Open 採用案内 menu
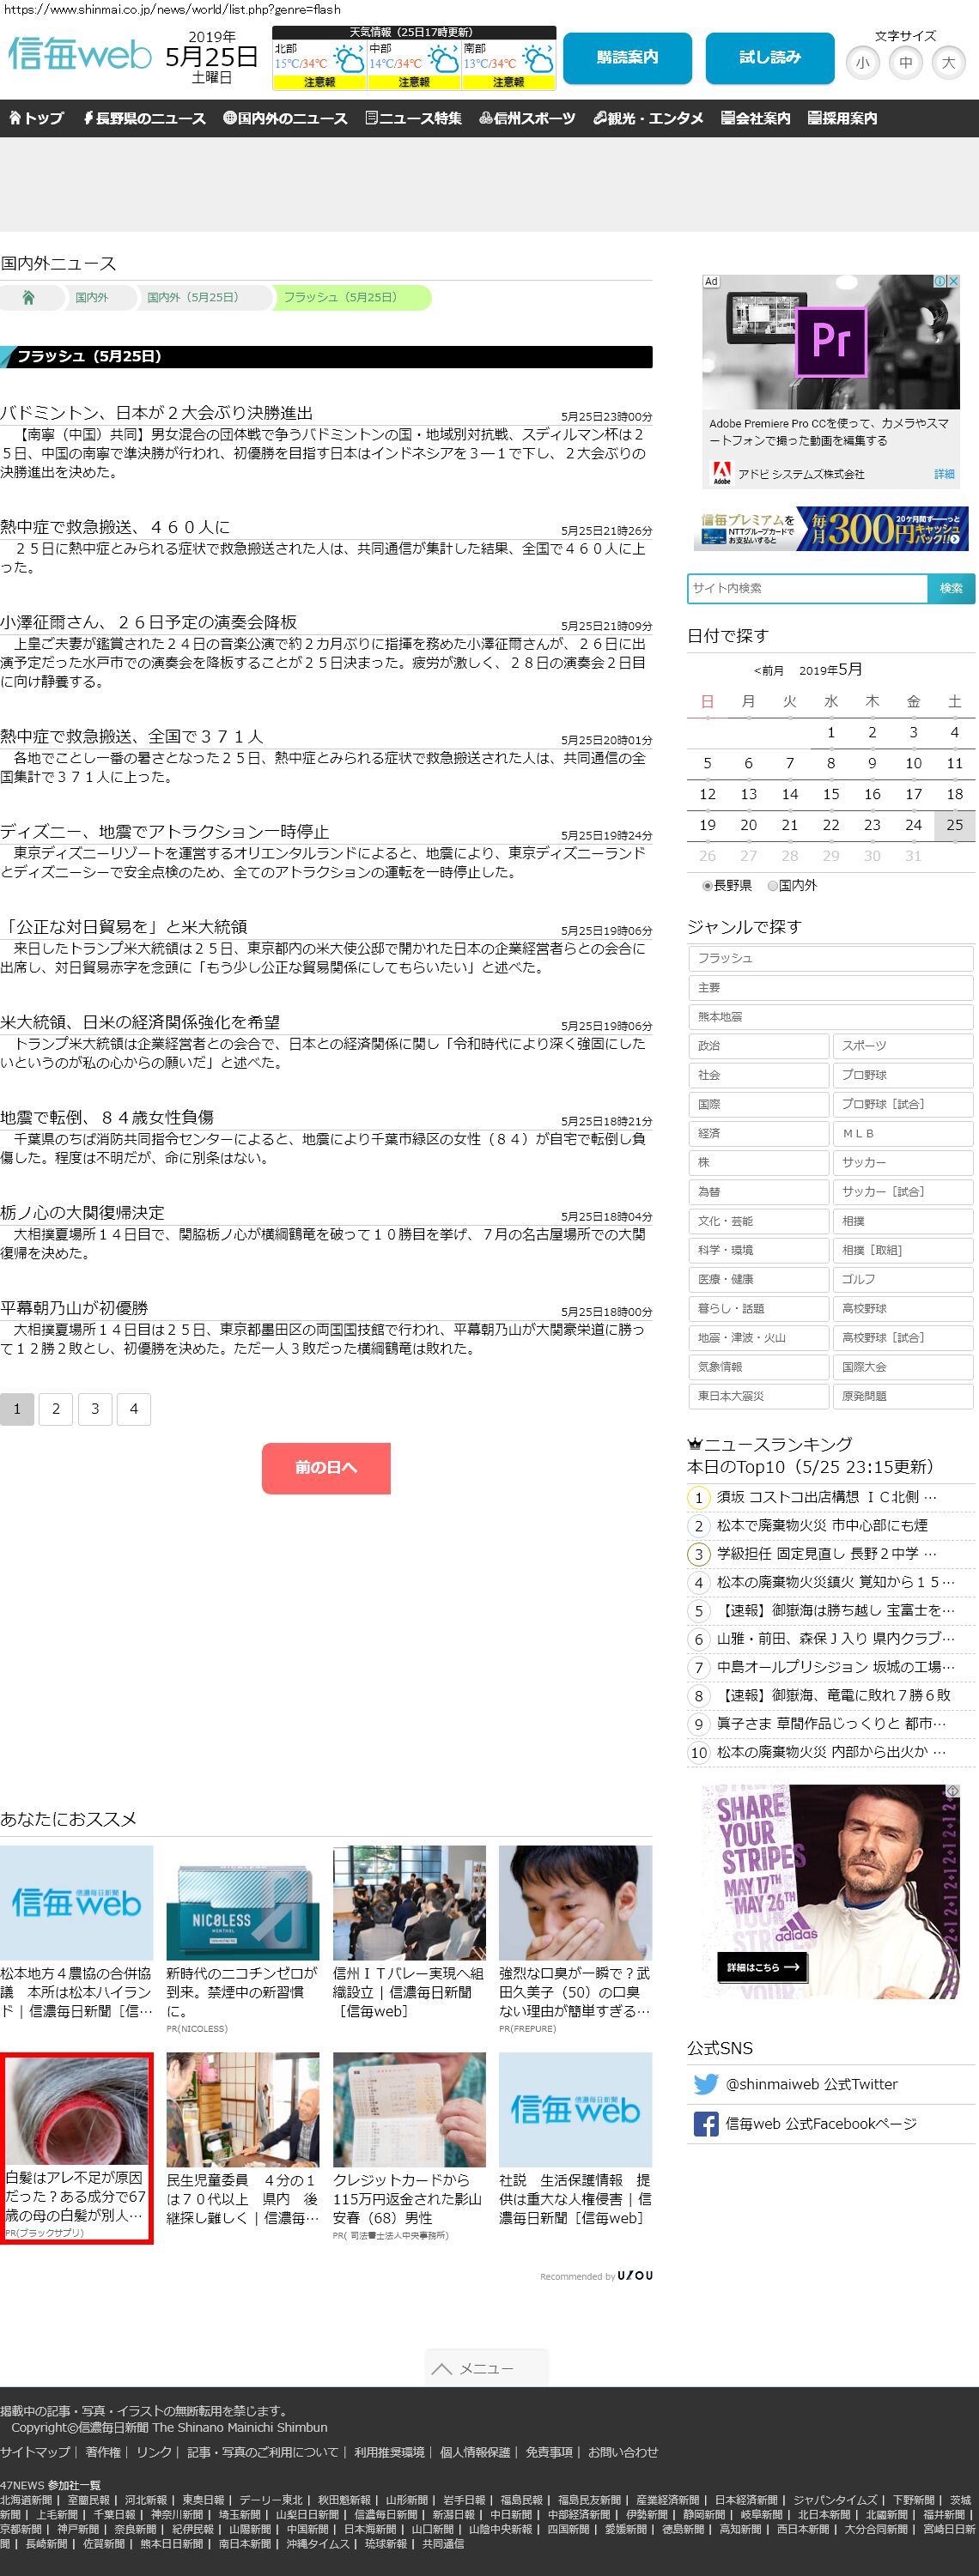979x2576 pixels. coord(842,118)
